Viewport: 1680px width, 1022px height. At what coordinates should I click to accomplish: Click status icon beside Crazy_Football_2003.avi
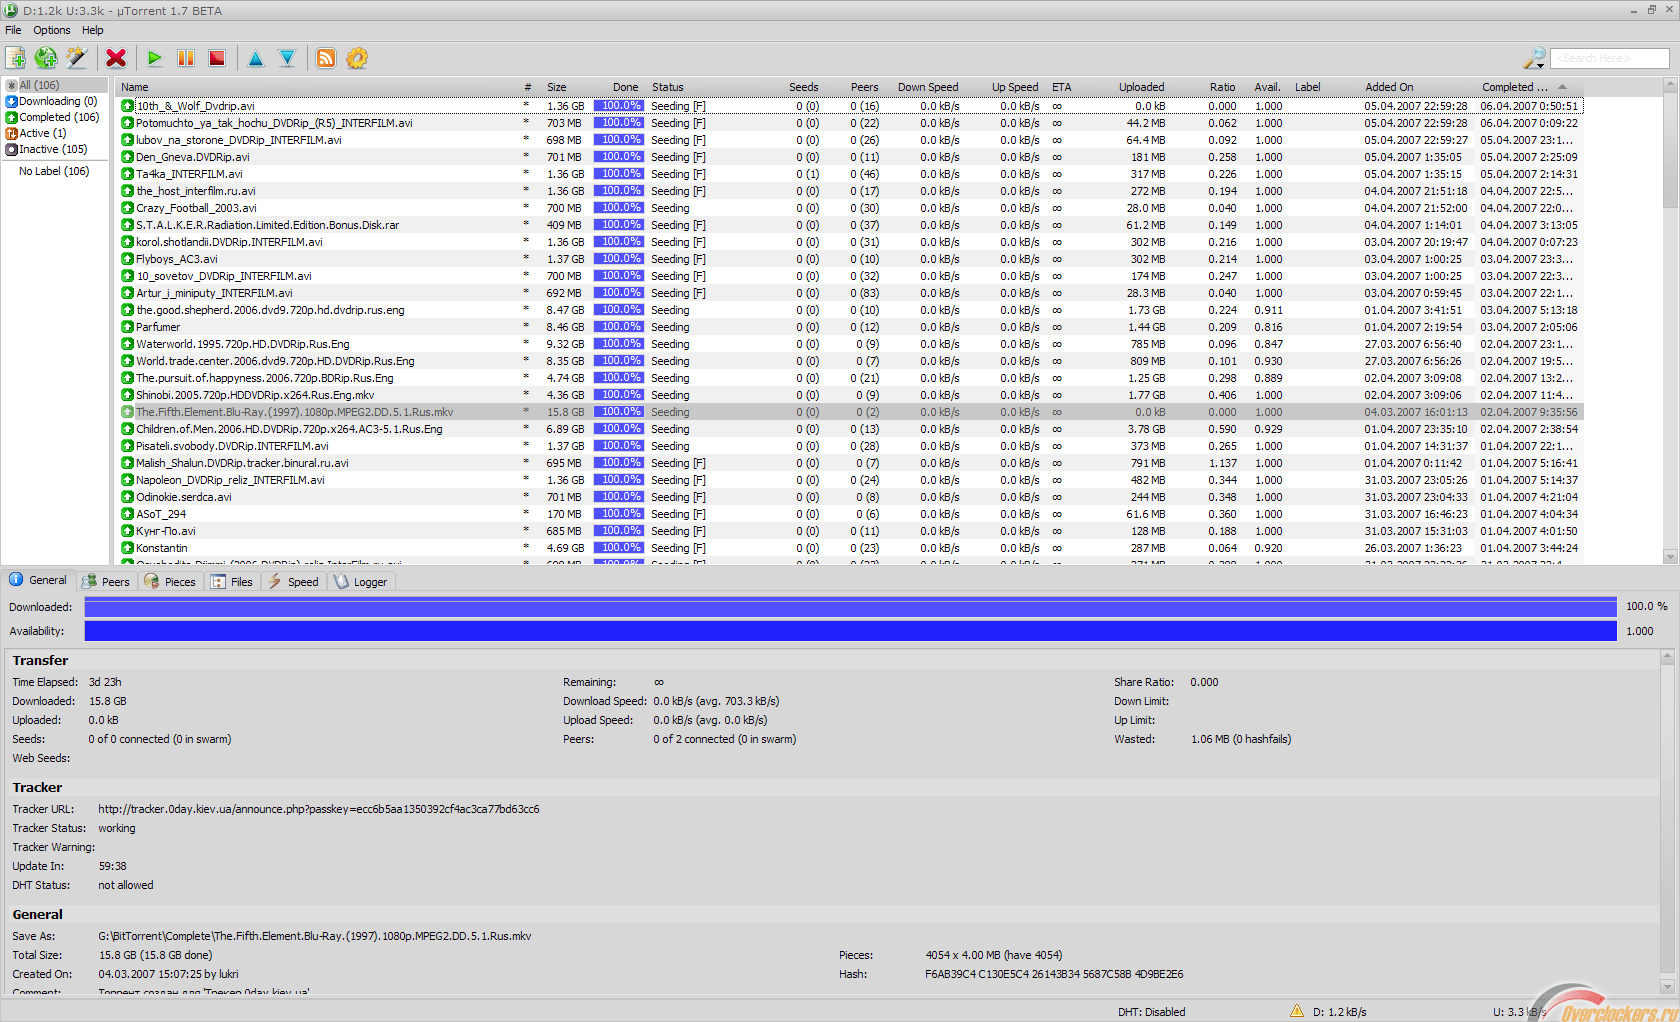(x=128, y=208)
